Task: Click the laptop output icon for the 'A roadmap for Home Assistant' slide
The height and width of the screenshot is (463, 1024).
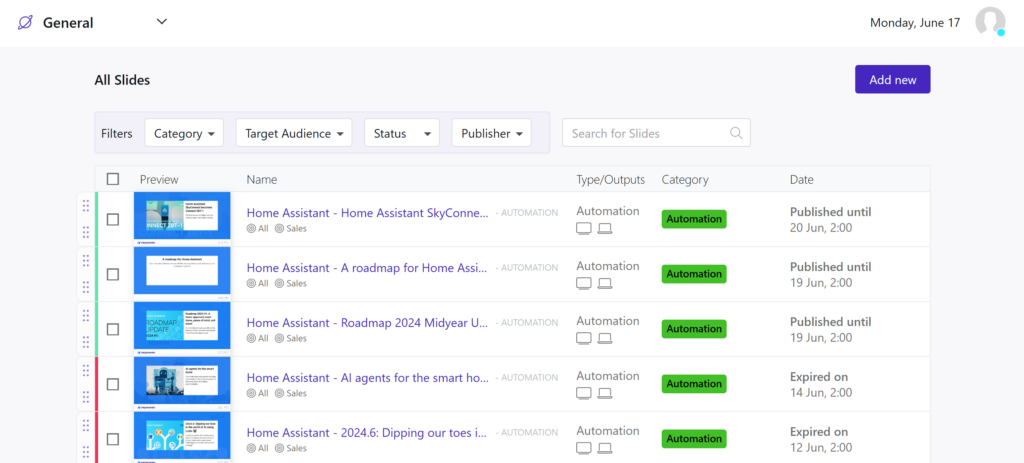Action: click(605, 283)
